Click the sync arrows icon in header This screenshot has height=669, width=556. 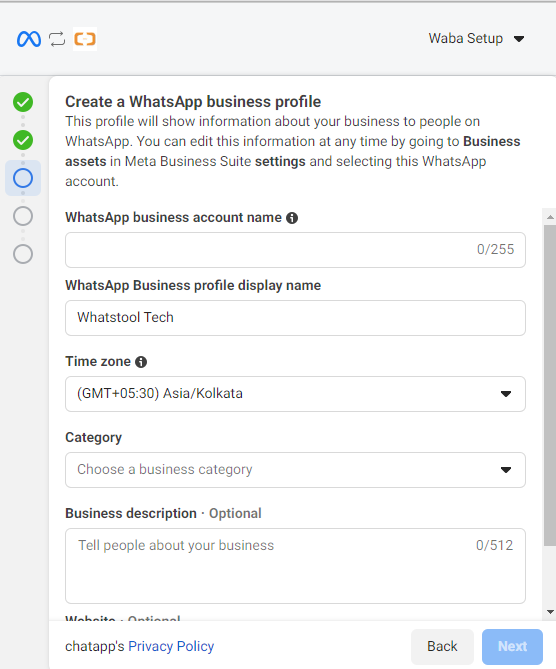click(57, 39)
